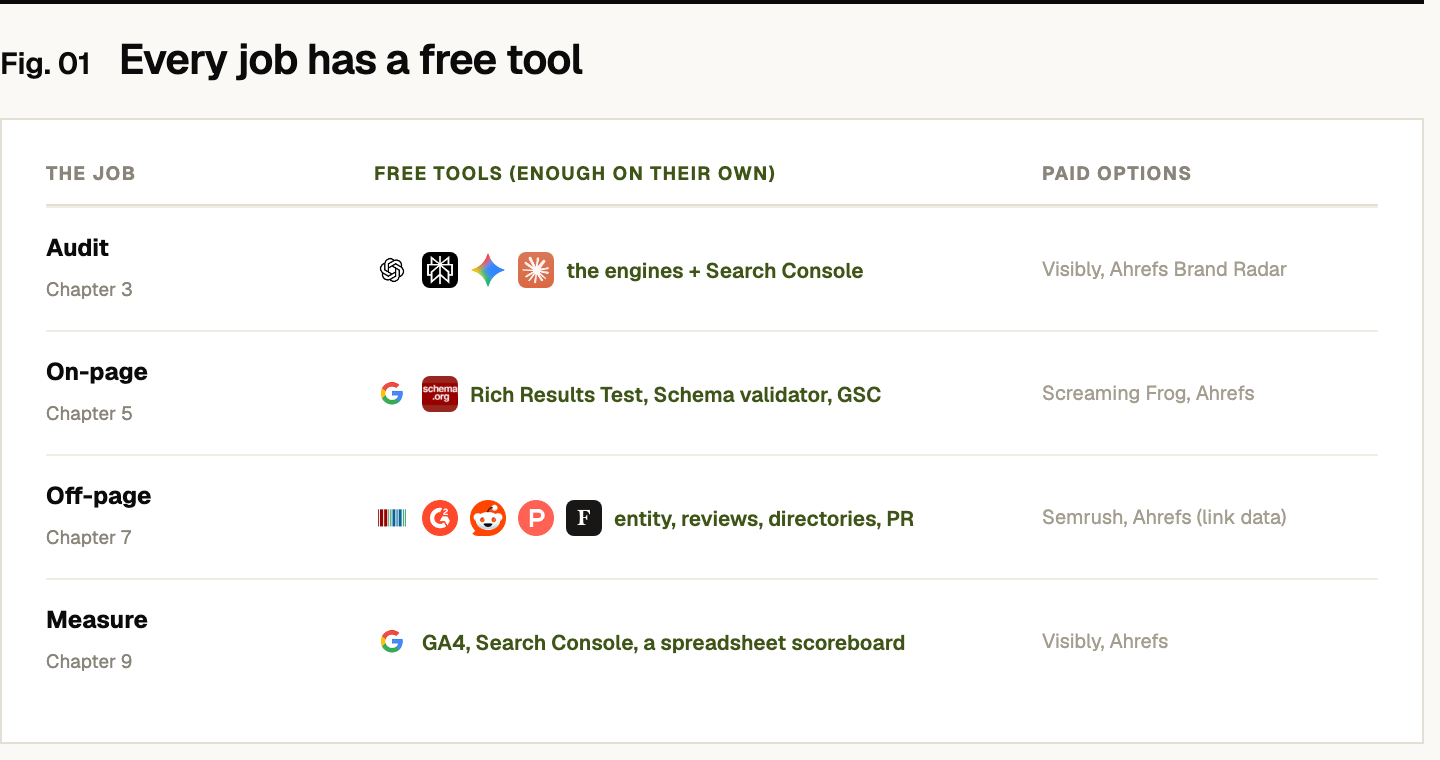Click 'the engines + Search Console' text

715,271
